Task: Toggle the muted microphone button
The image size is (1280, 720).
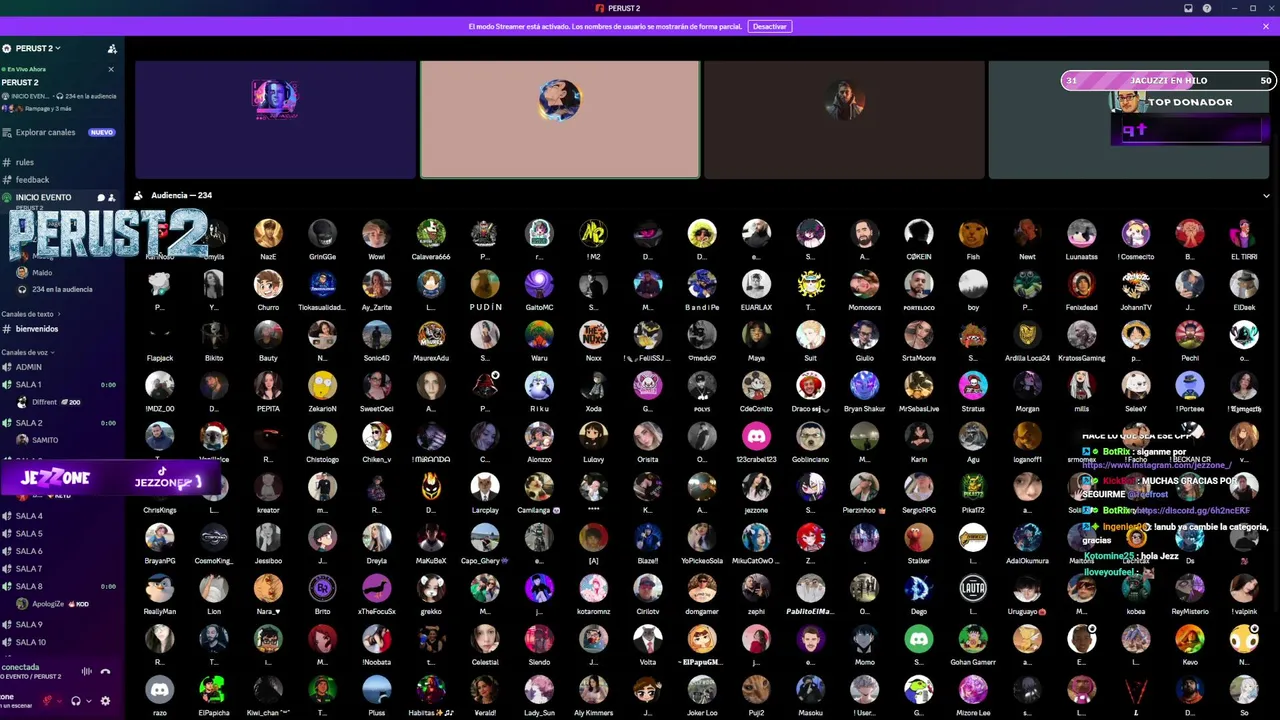Action: pyautogui.click(x=46, y=701)
